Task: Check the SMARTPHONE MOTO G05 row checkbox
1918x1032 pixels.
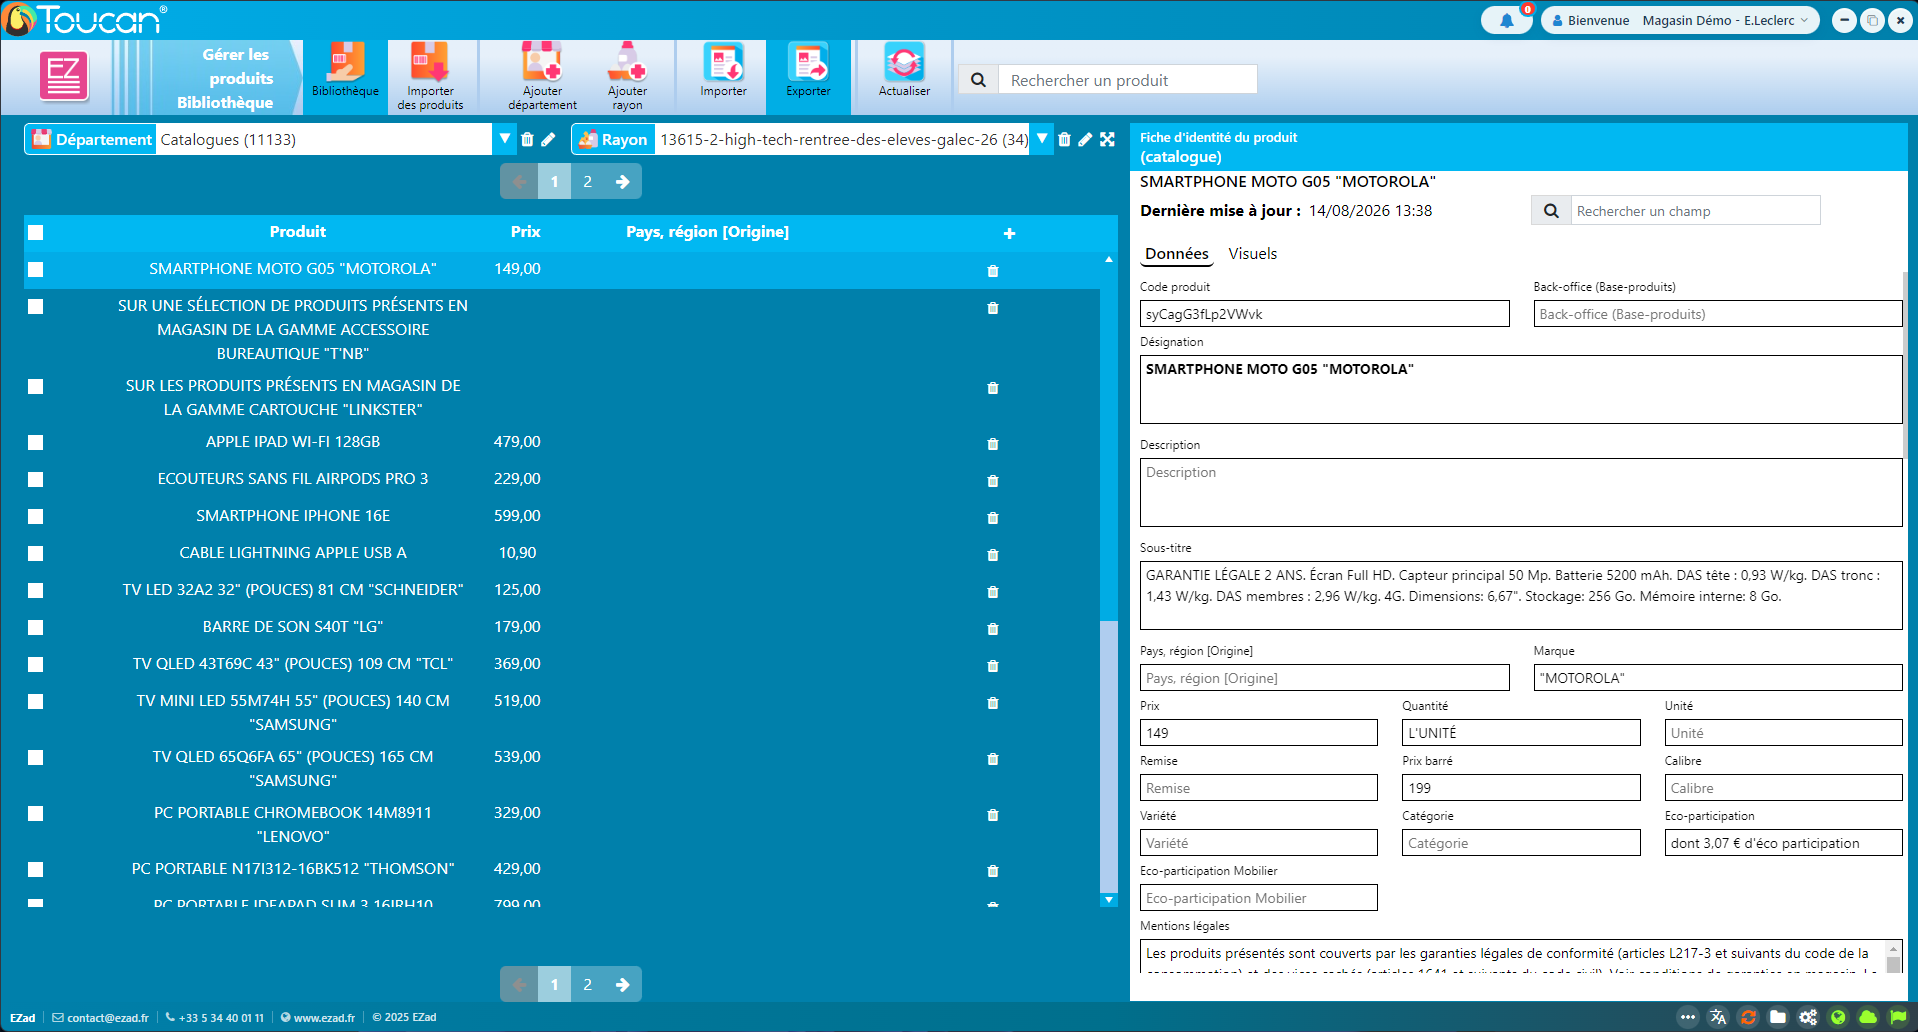Action: point(36,270)
